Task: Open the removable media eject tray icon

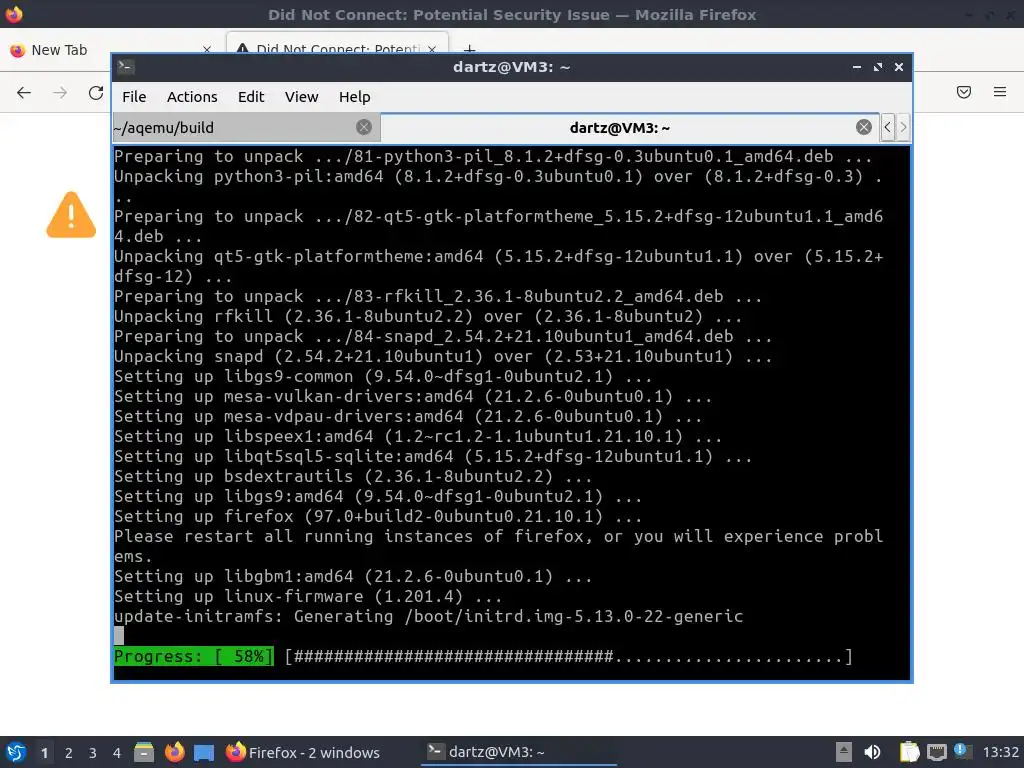Action: [844, 752]
